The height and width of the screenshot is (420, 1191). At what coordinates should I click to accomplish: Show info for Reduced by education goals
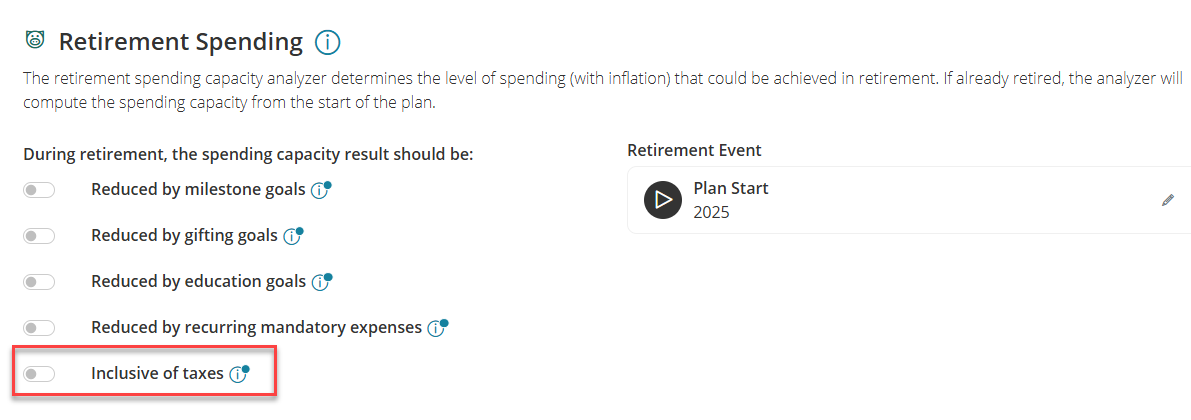tap(321, 282)
